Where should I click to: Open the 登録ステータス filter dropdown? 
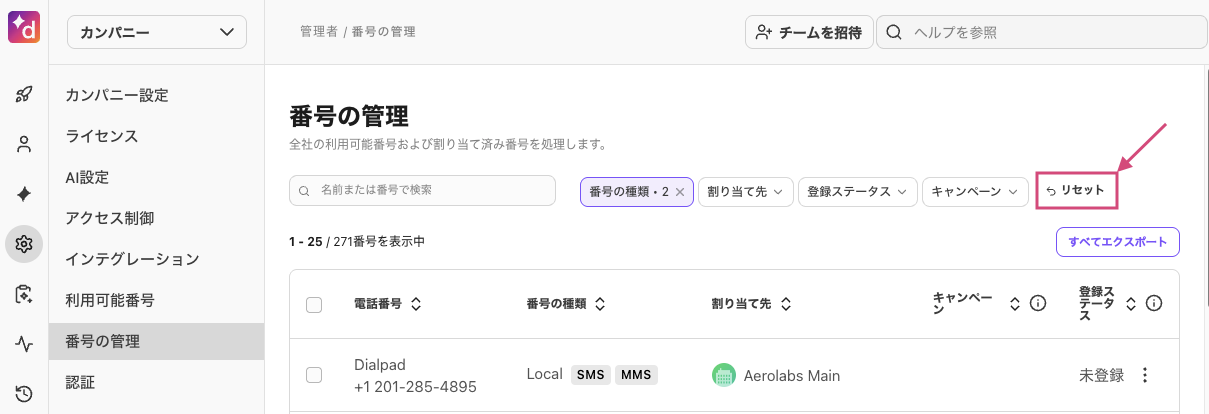(x=857, y=192)
